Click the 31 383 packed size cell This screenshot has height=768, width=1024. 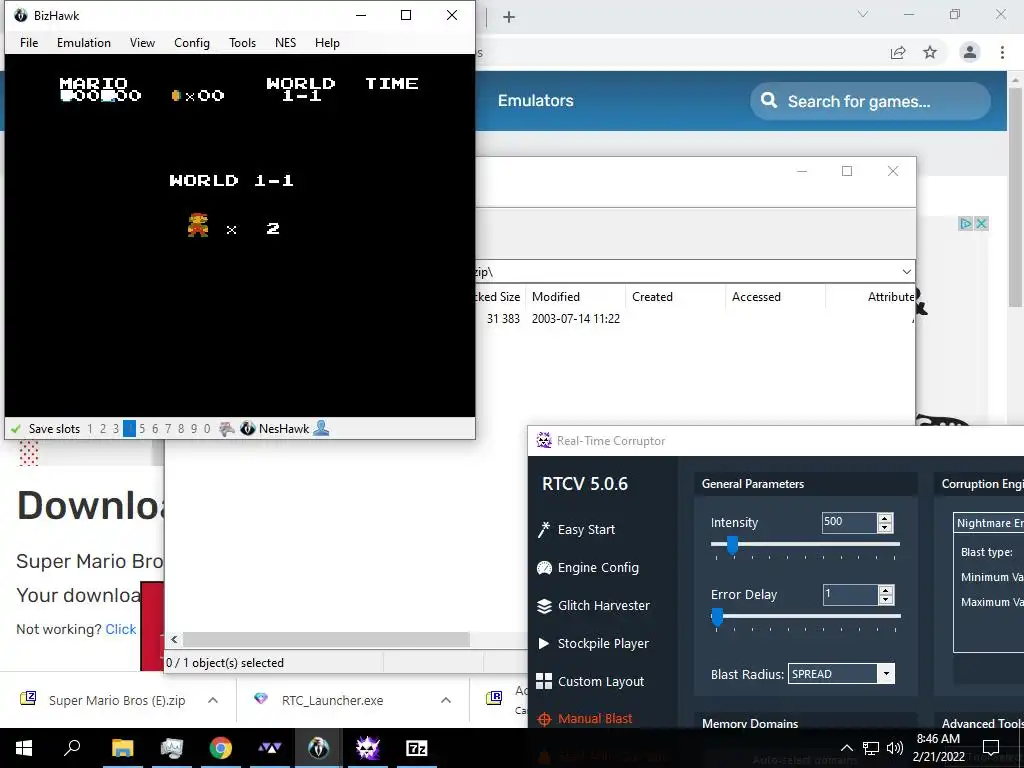coord(503,319)
